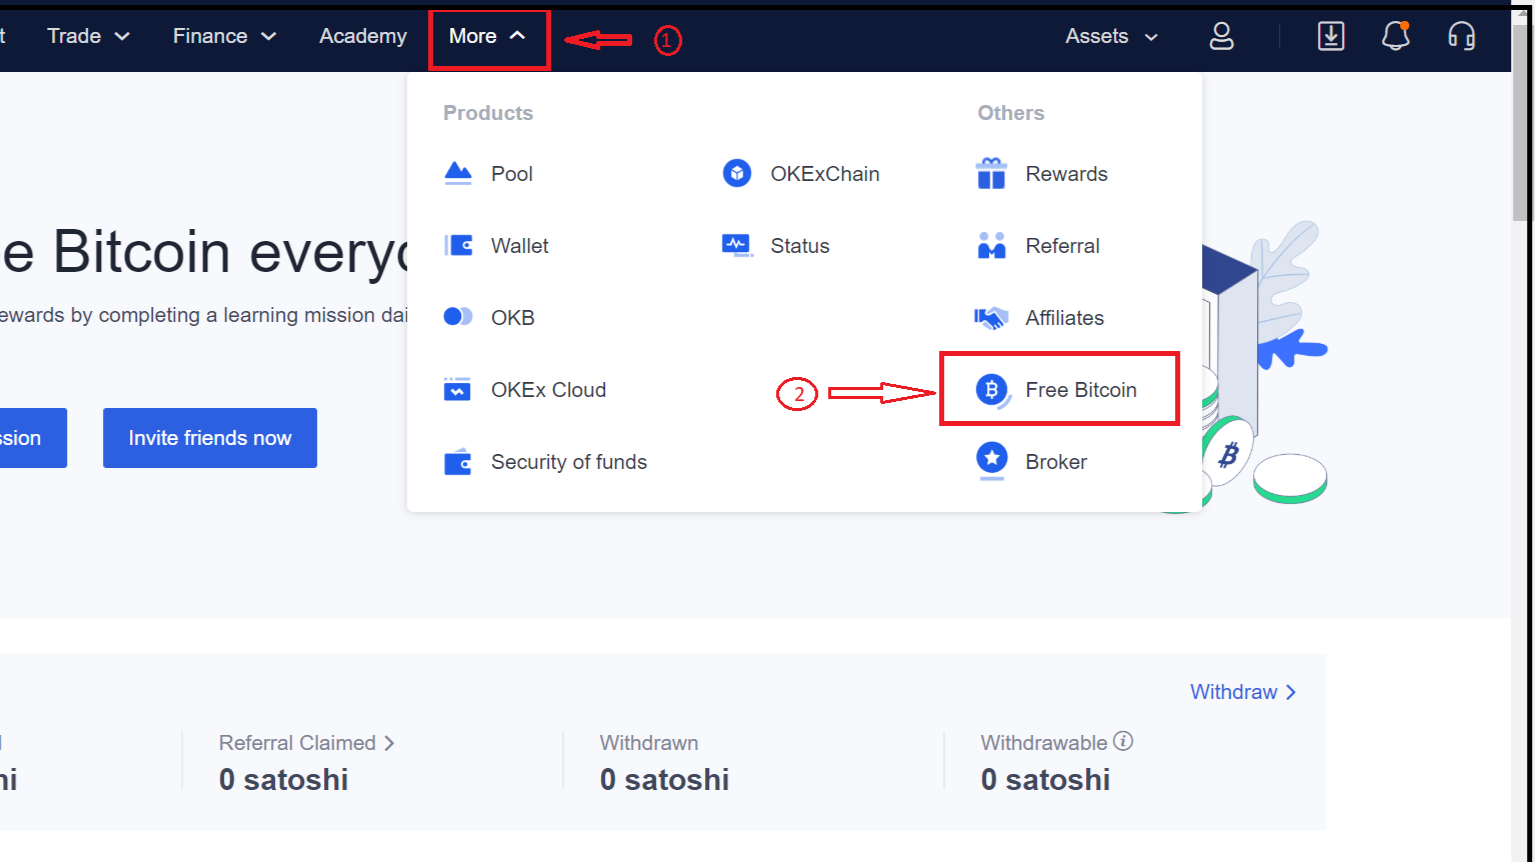The width and height of the screenshot is (1535, 862).
Task: Select the Wallet icon in Products
Action: (x=457, y=245)
